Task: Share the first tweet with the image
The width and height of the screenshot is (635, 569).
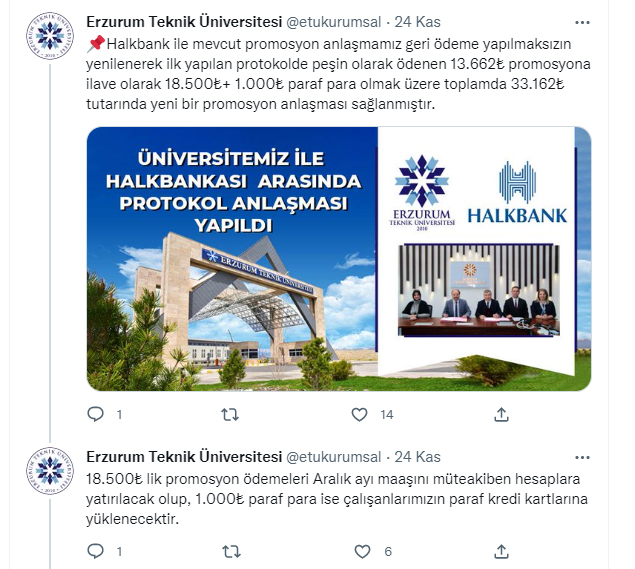Action: coord(501,414)
